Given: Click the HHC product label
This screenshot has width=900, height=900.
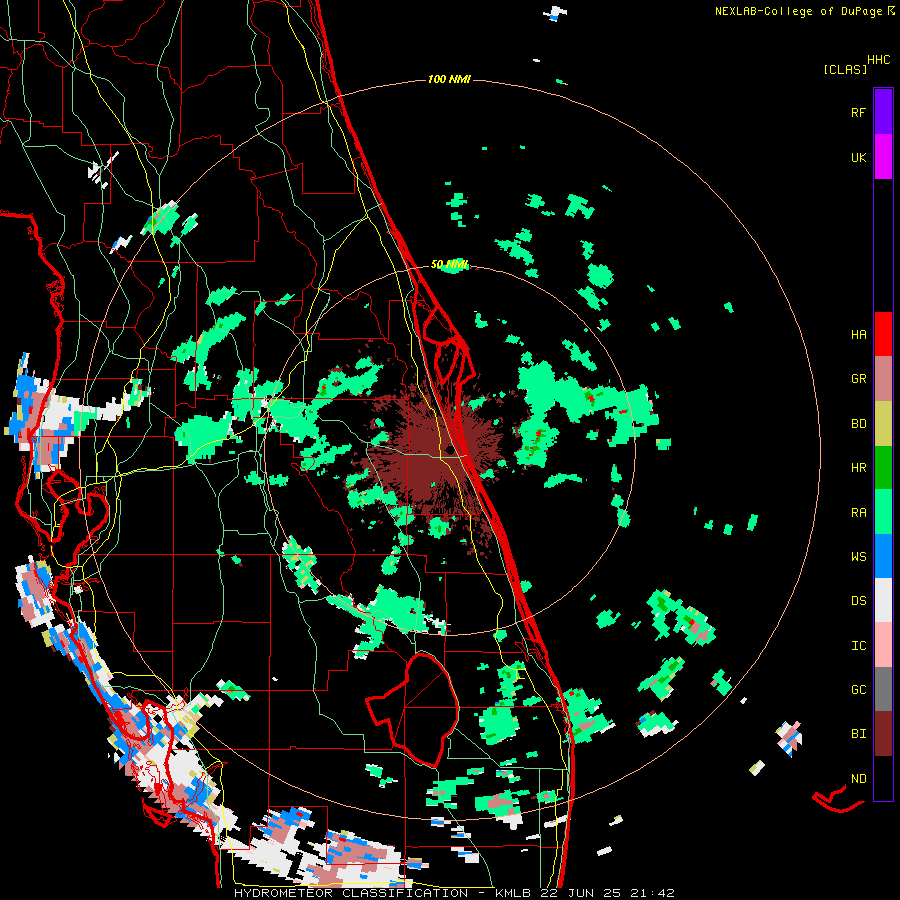Looking at the screenshot, I should pos(879,60).
